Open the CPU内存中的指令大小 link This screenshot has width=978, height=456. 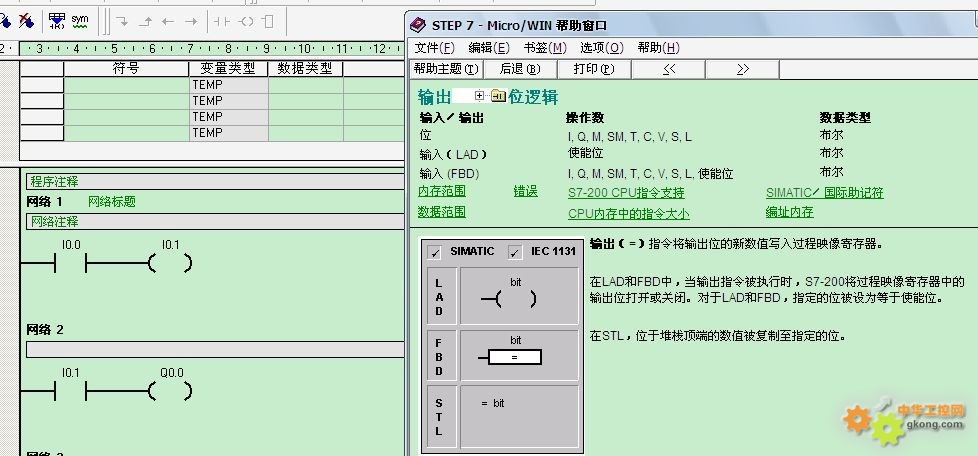point(629,213)
